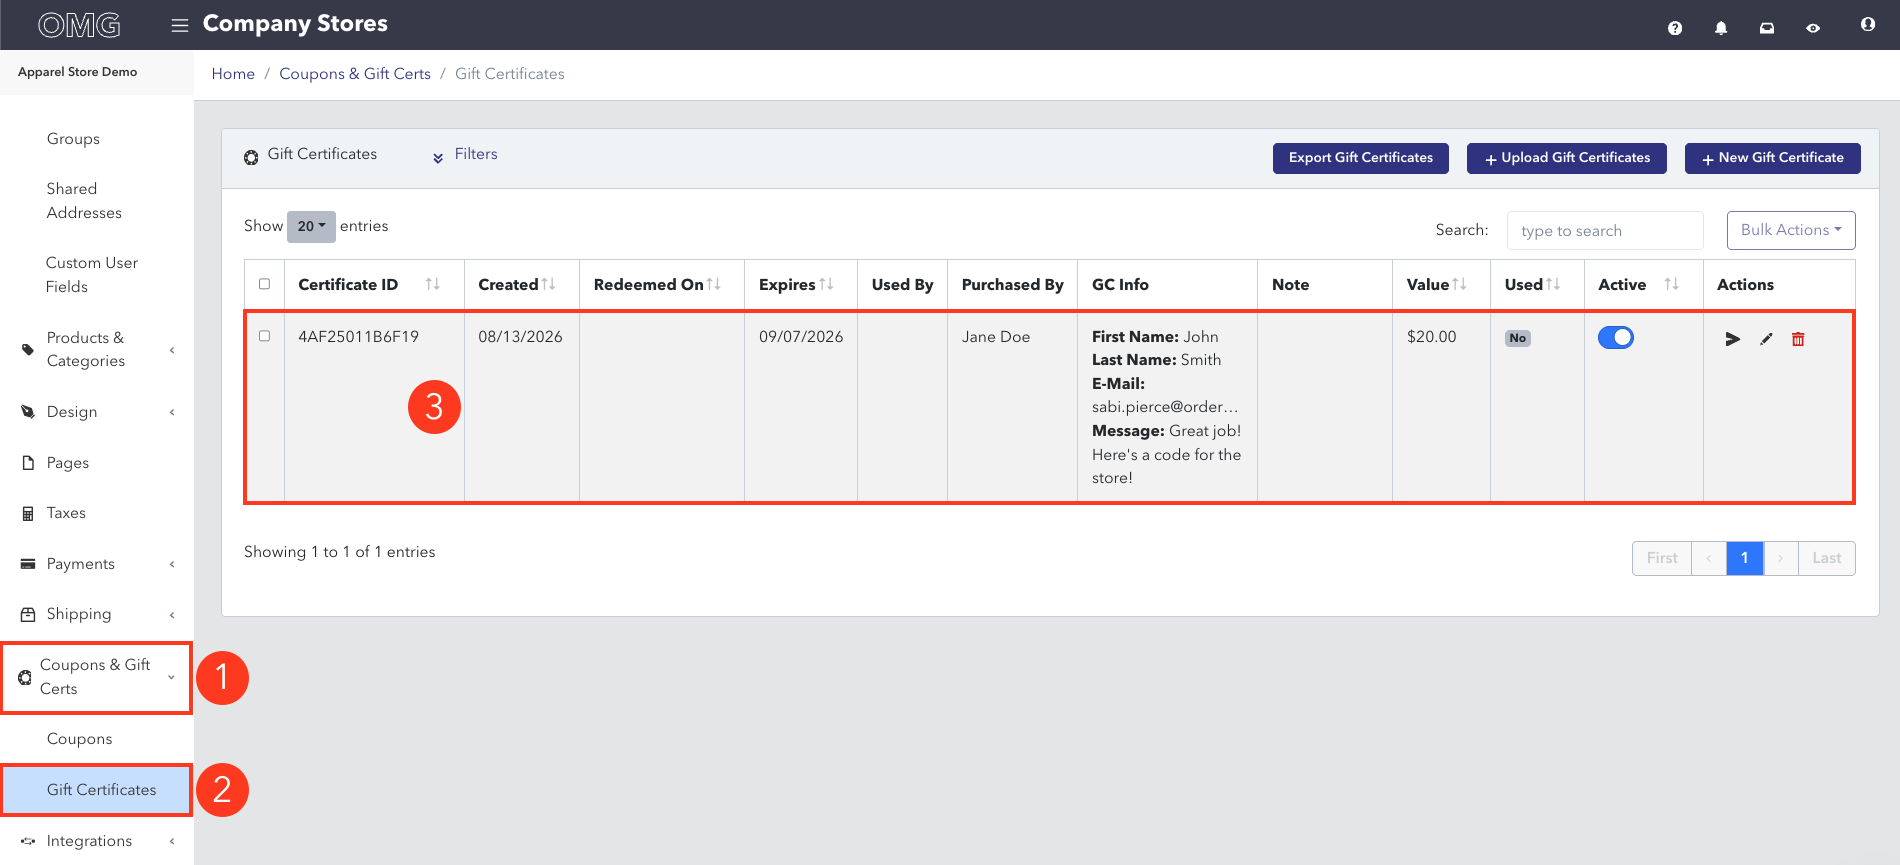The width and height of the screenshot is (1900, 865).
Task: Open the inbox tray icon
Action: tap(1767, 28)
